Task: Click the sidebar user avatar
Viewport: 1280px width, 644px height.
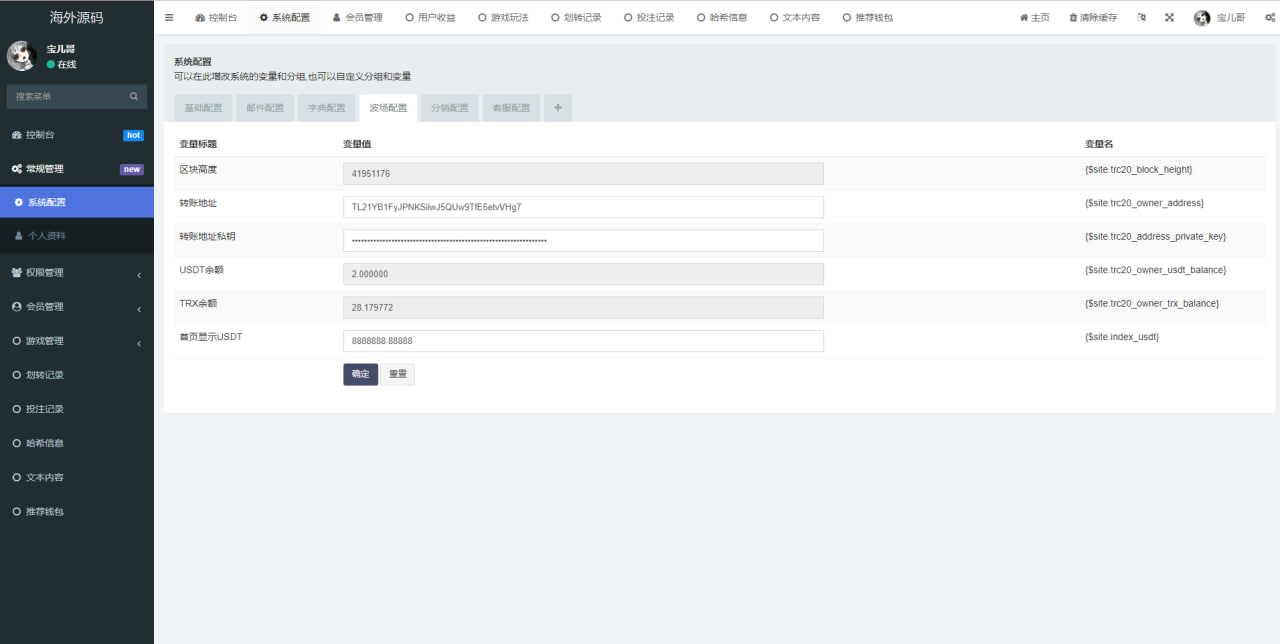Action: coord(22,56)
